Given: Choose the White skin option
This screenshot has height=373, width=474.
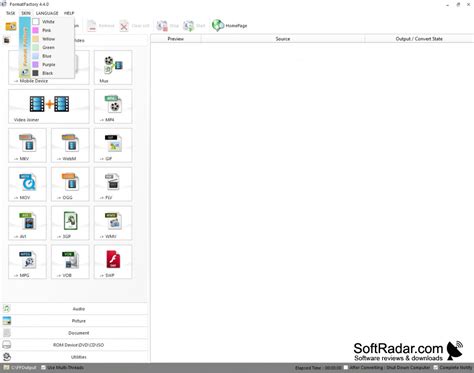Looking at the screenshot, I should click(x=52, y=22).
